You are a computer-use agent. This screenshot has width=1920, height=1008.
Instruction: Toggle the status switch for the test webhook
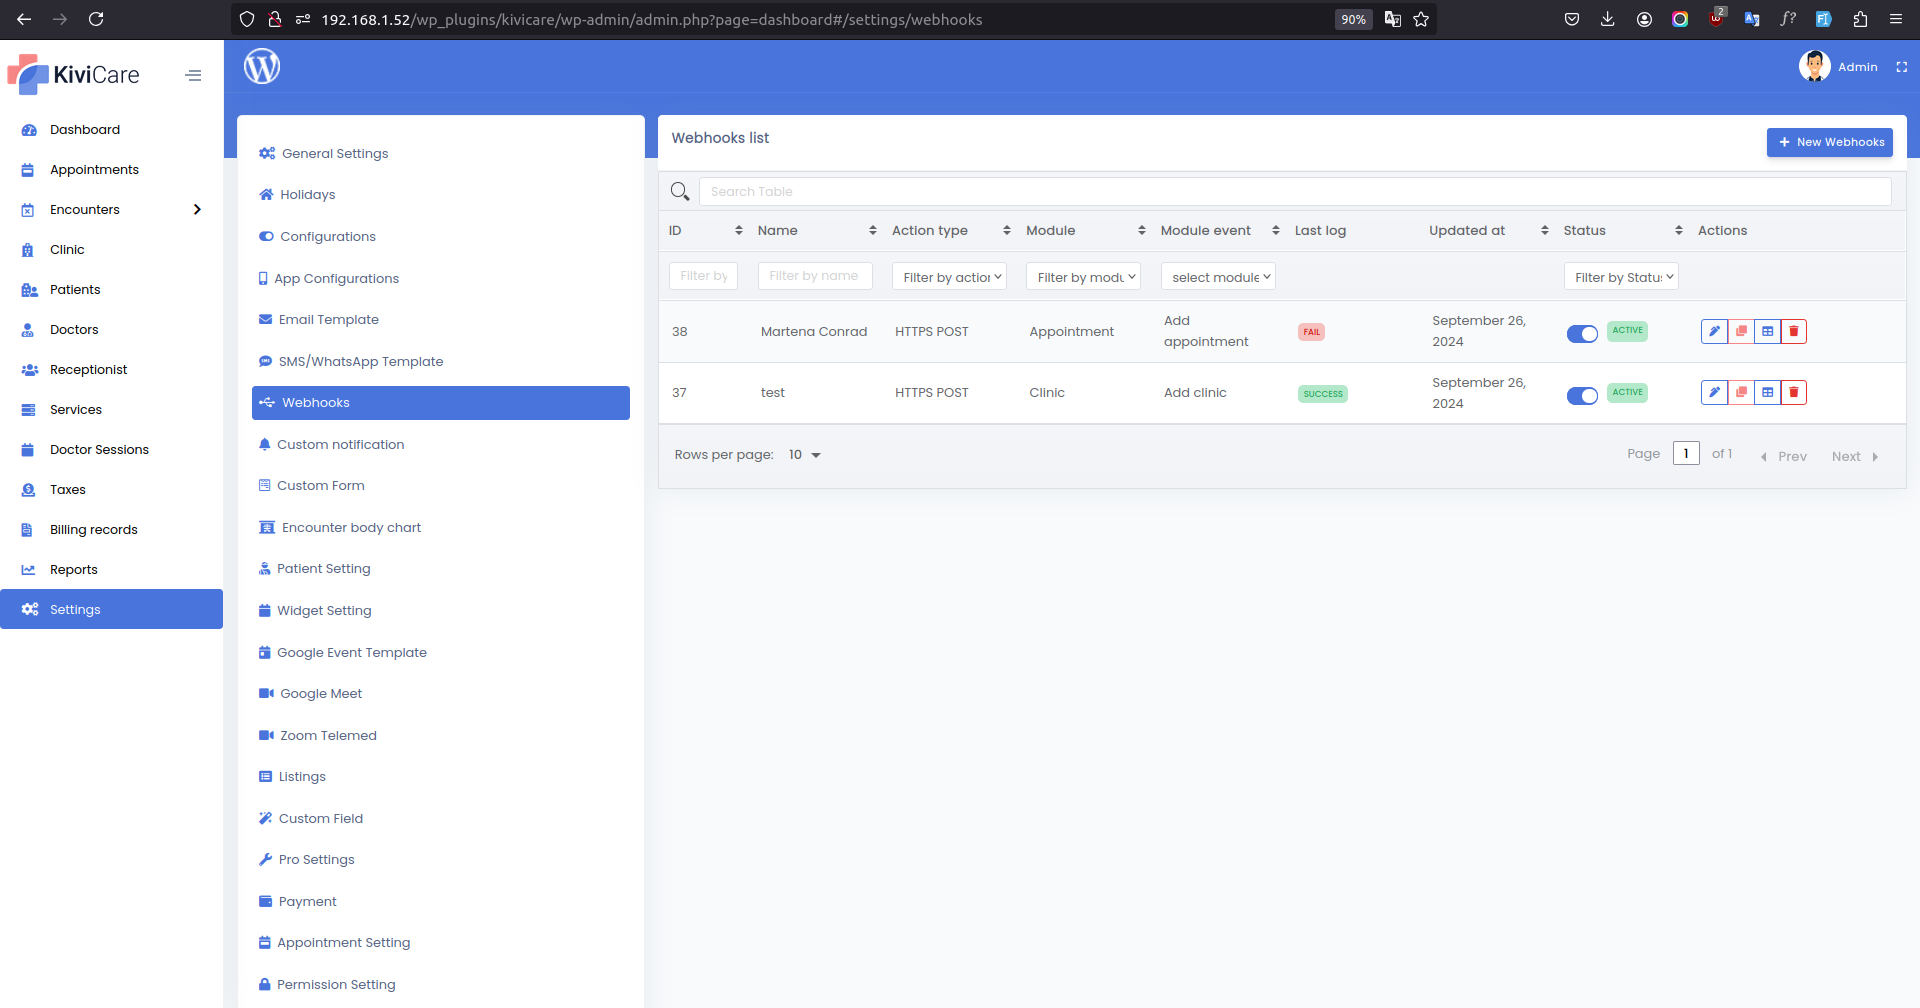1581,395
